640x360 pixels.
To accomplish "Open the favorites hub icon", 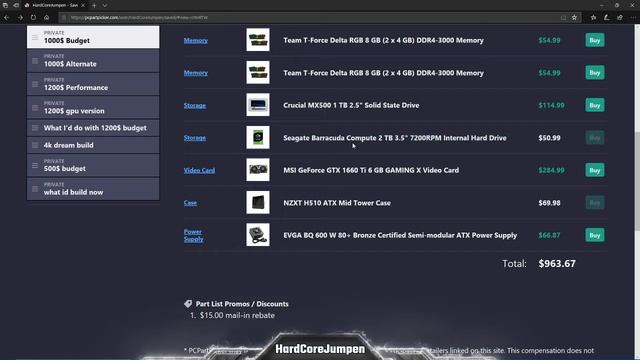I will [x=593, y=18].
